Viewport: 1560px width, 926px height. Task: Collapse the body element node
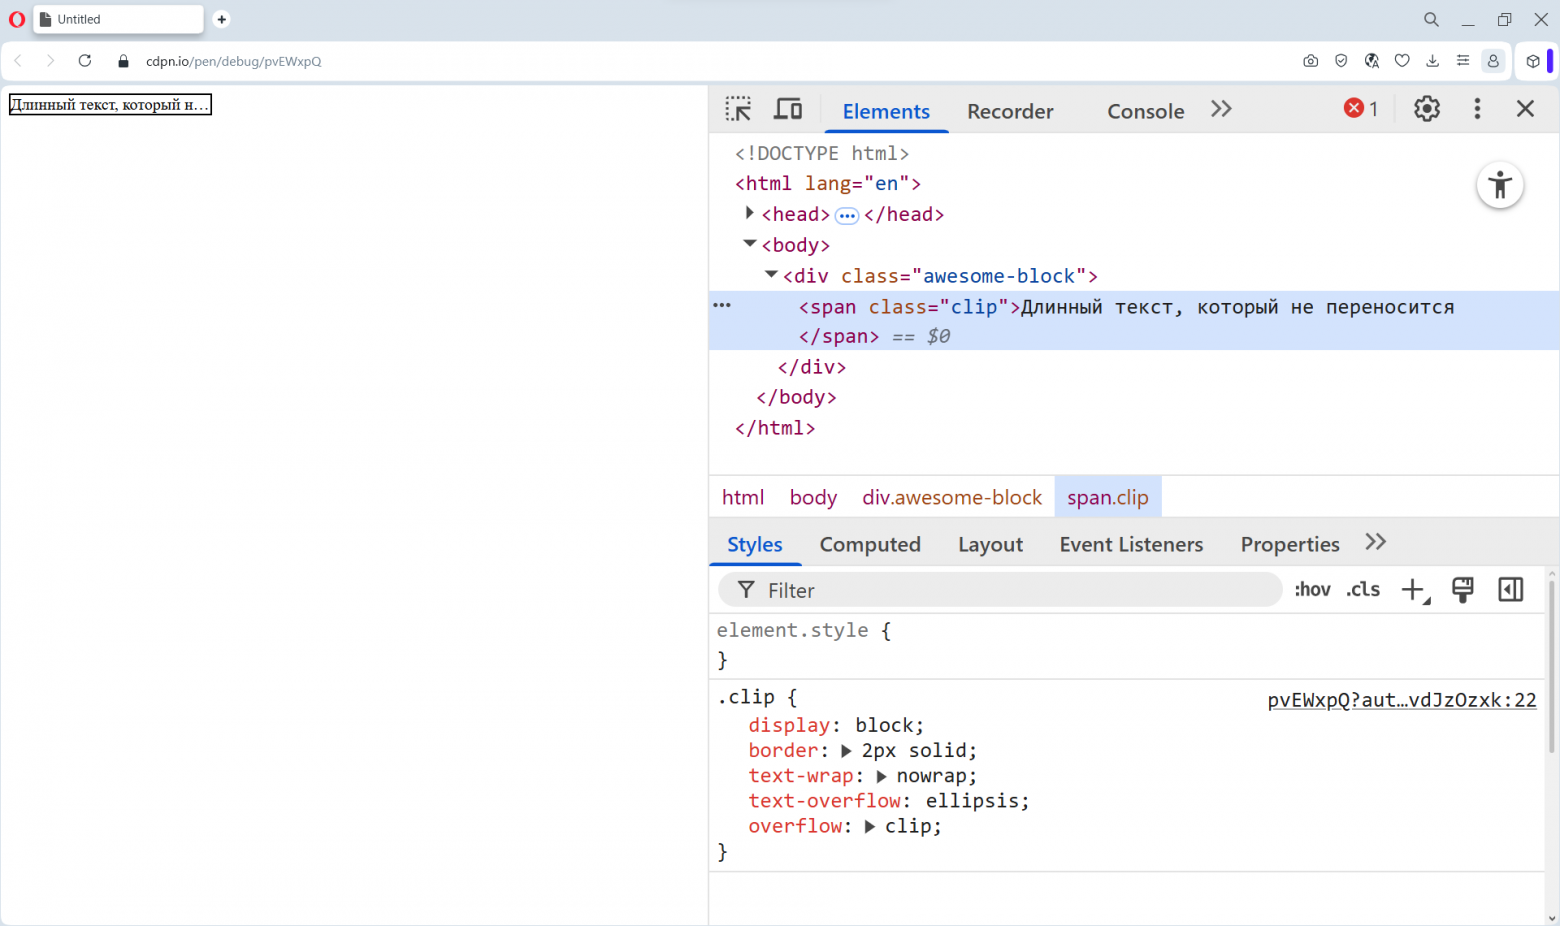[x=749, y=244]
